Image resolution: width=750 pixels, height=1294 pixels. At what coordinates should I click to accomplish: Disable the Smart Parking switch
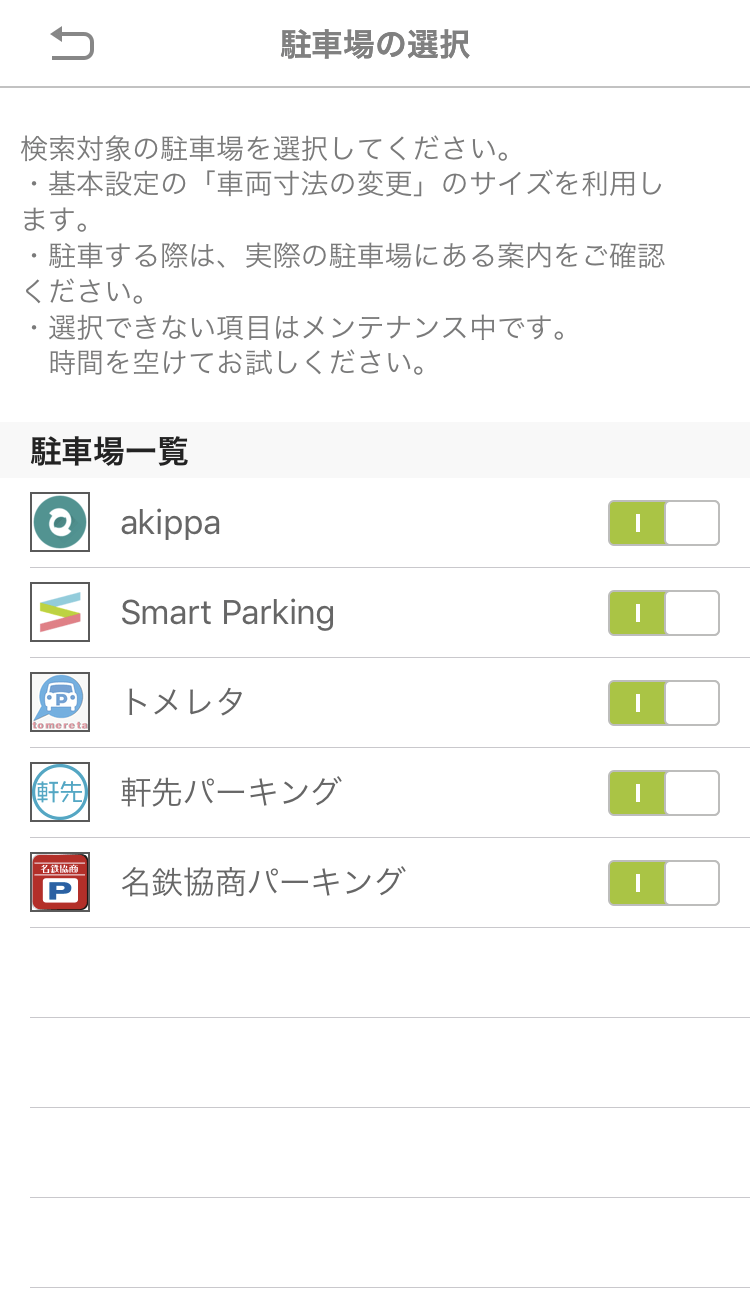click(x=663, y=613)
